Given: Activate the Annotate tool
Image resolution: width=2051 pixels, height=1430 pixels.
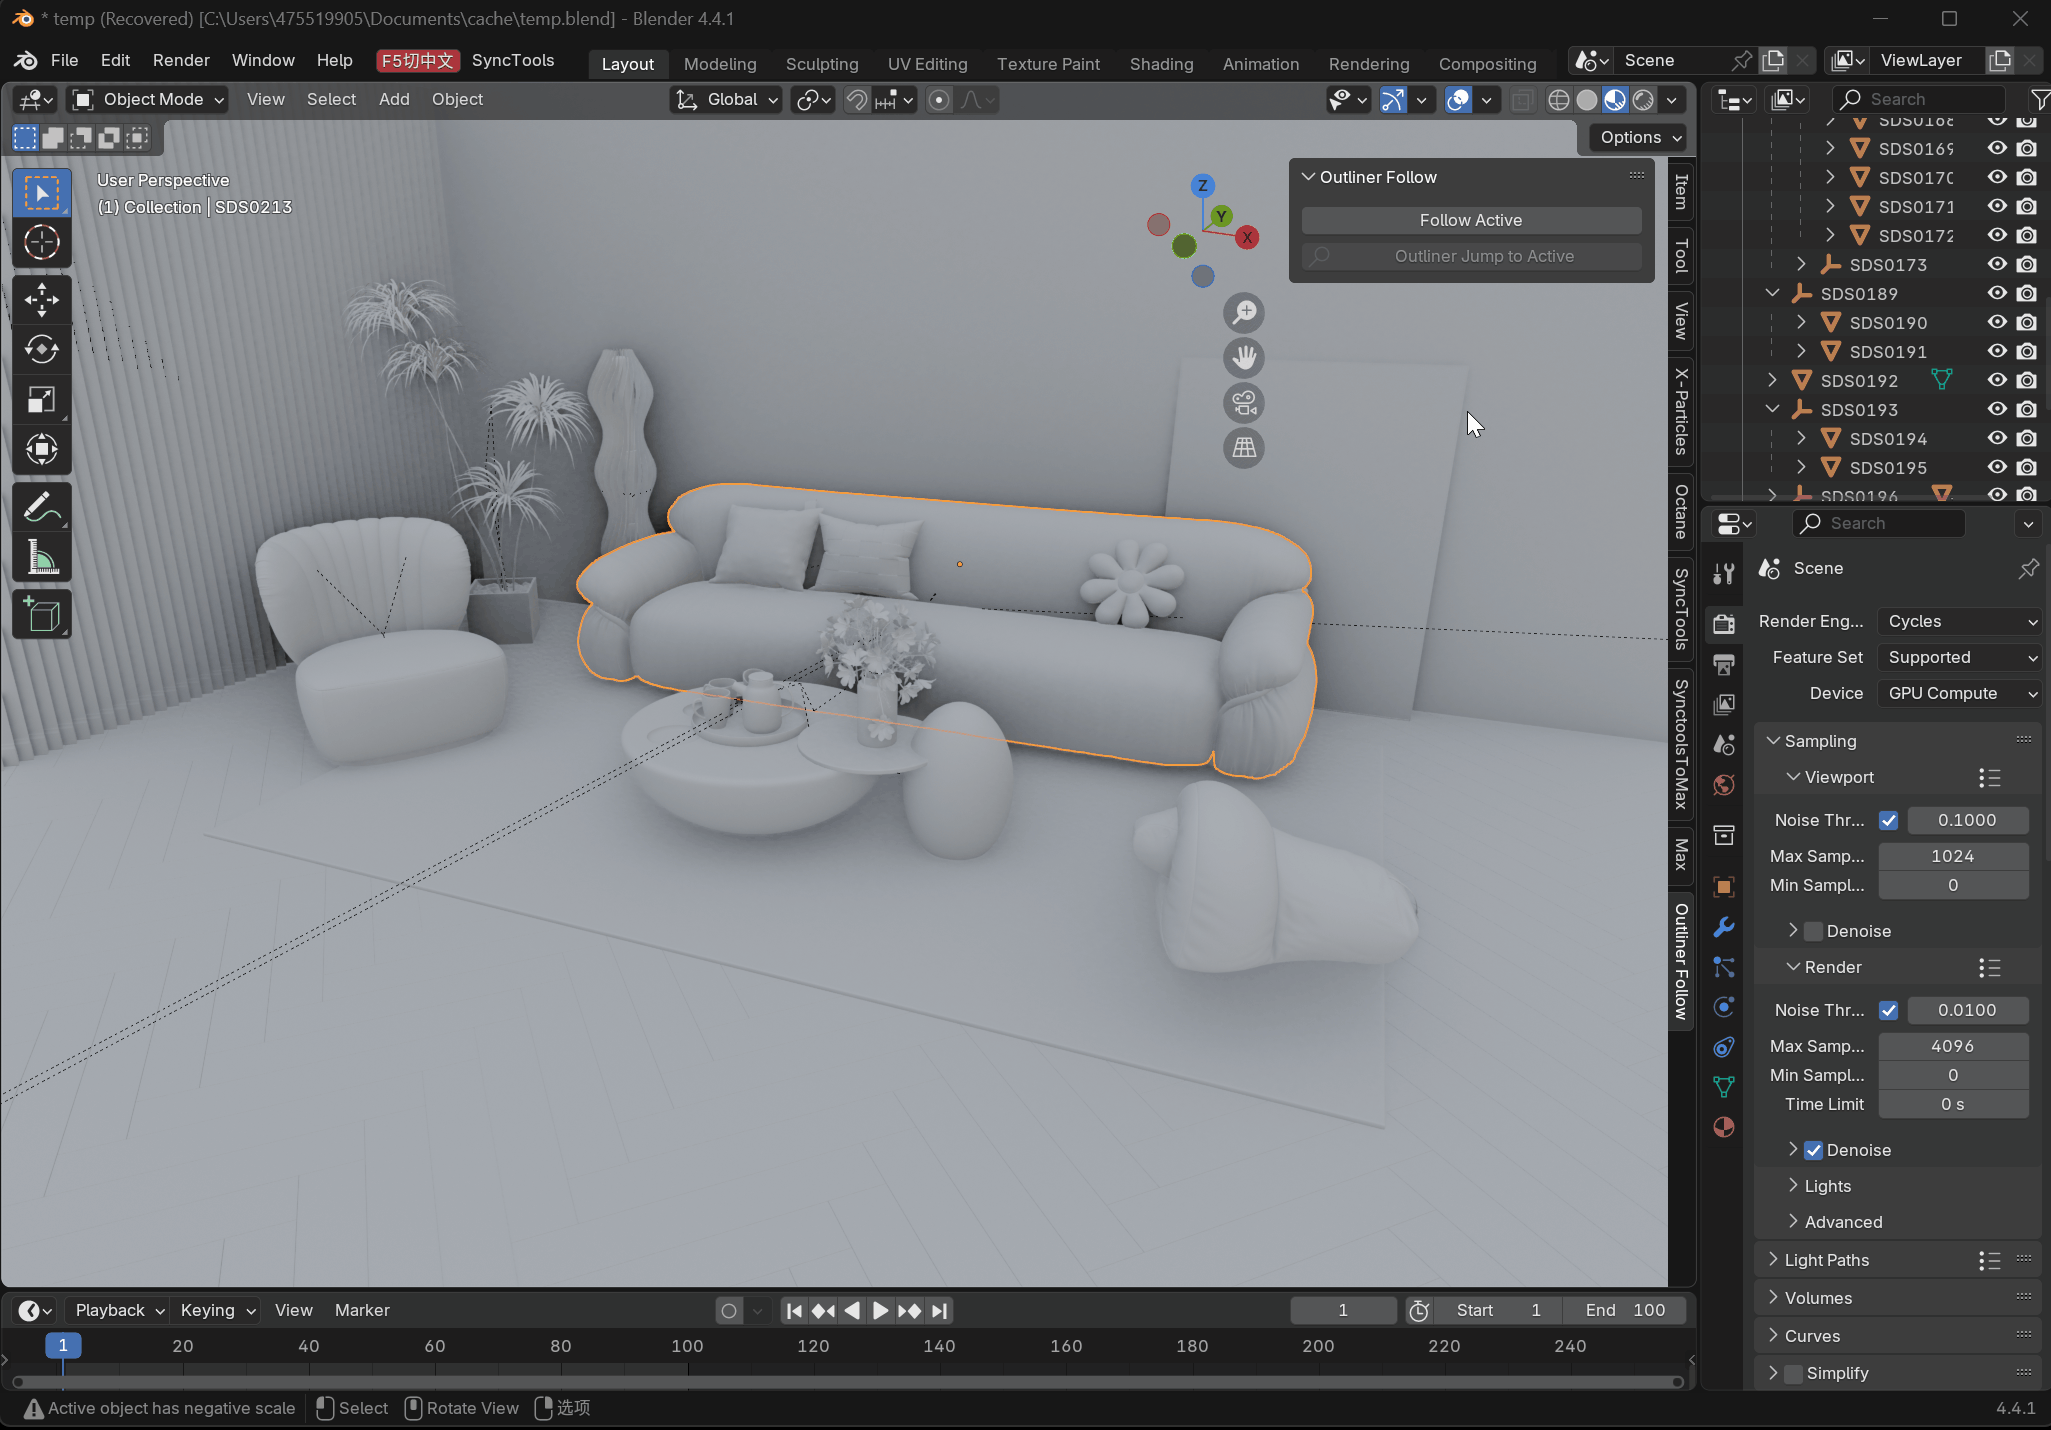Looking at the screenshot, I should click(41, 508).
